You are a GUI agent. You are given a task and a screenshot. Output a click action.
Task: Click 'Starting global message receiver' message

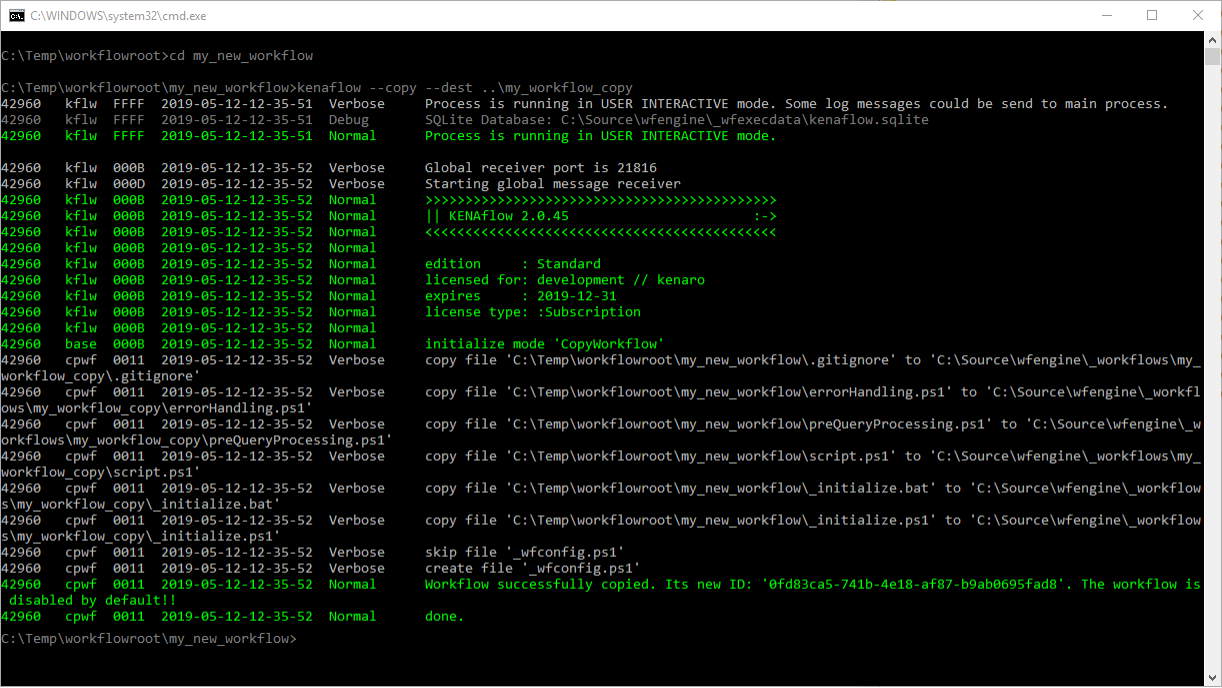(x=553, y=184)
